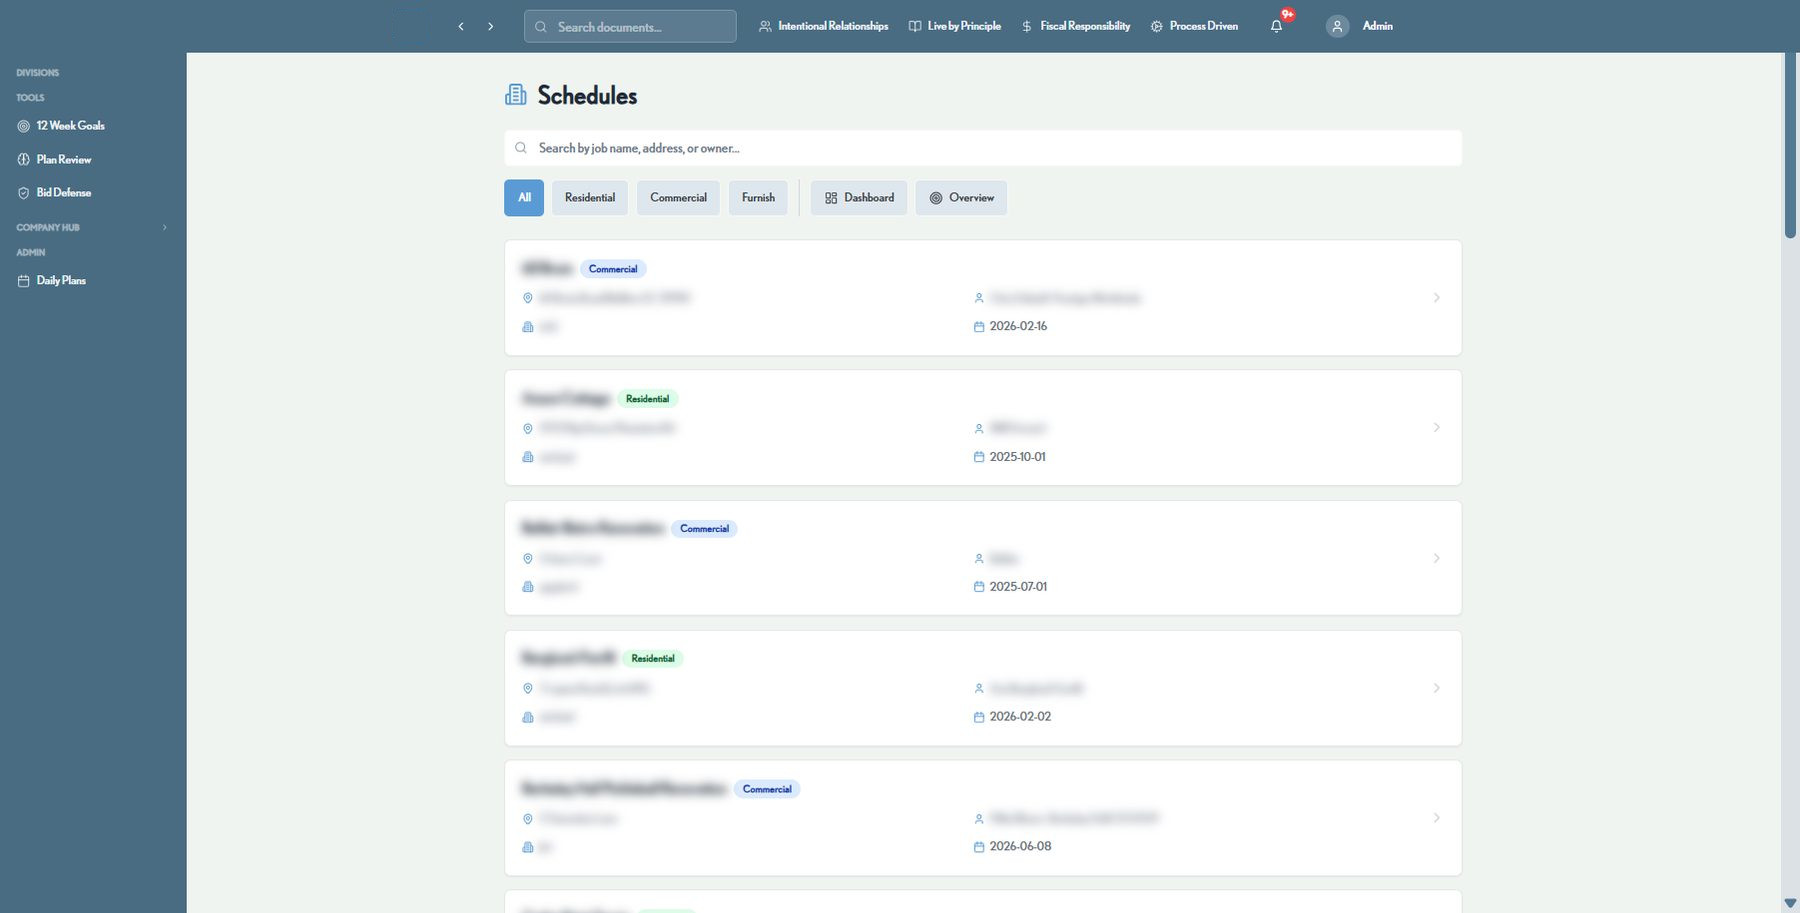
Task: Click the Residential badge on 2026-02-02 card
Action: [653, 659]
